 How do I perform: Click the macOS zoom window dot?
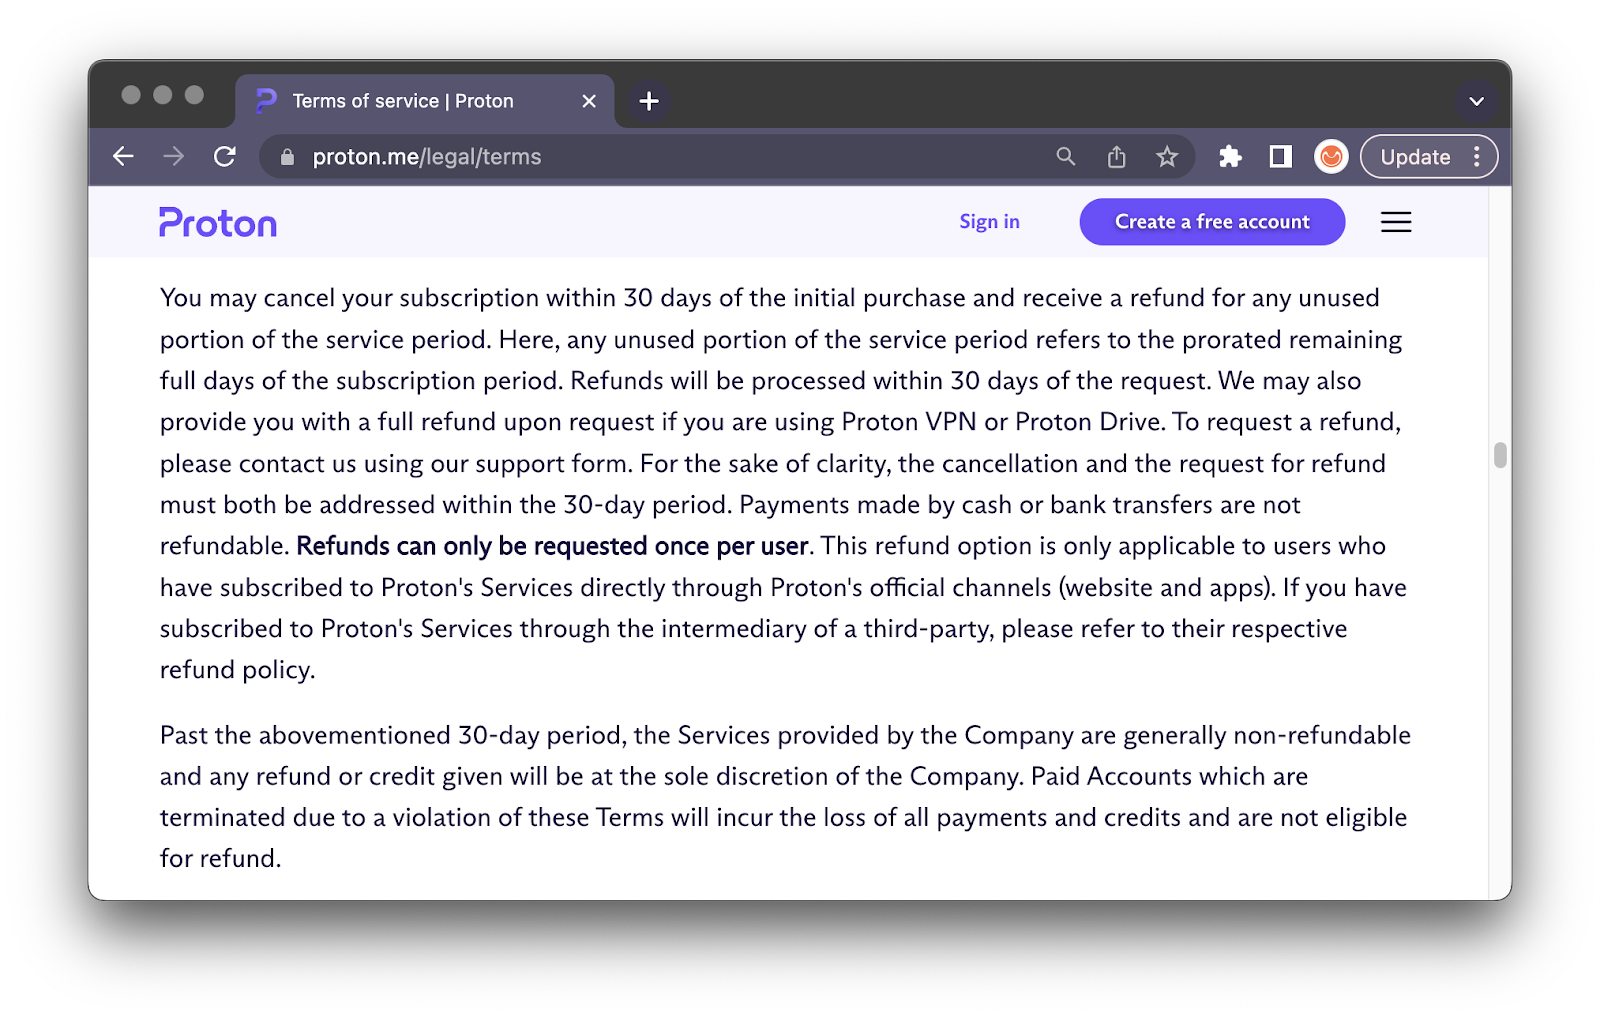pyautogui.click(x=195, y=95)
